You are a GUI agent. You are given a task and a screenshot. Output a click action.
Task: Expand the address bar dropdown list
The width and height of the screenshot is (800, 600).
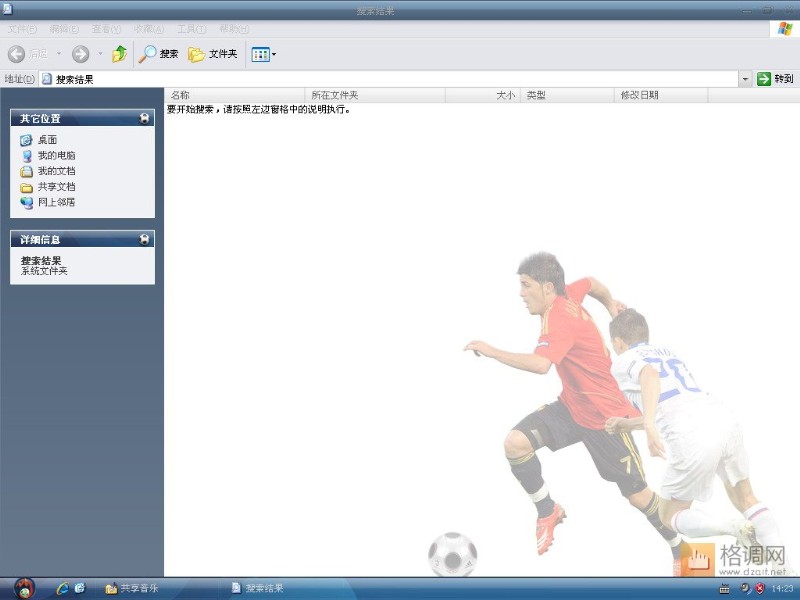coord(745,79)
